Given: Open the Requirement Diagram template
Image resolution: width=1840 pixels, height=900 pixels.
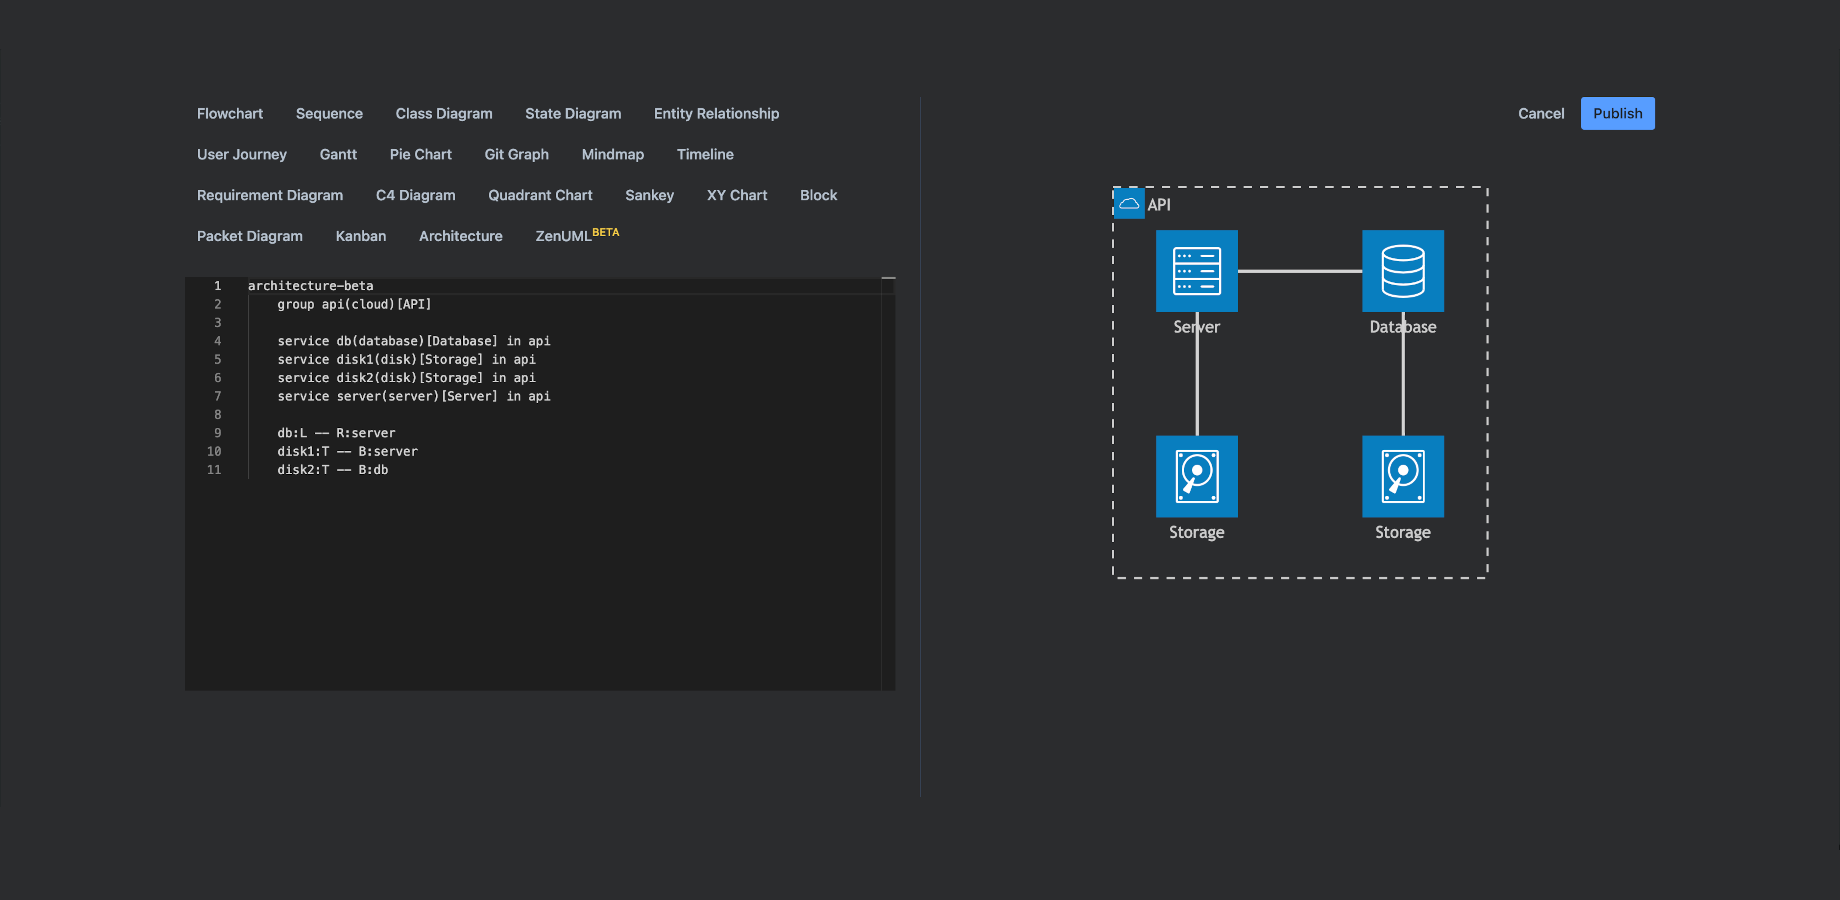Looking at the screenshot, I should 270,196.
